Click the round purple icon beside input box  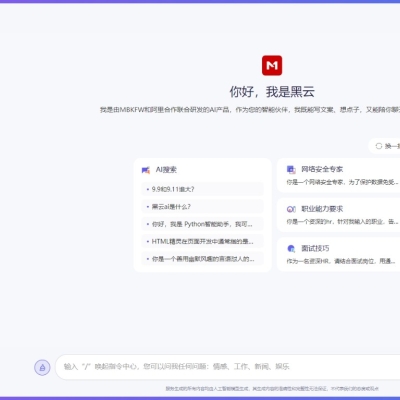[x=42, y=368]
